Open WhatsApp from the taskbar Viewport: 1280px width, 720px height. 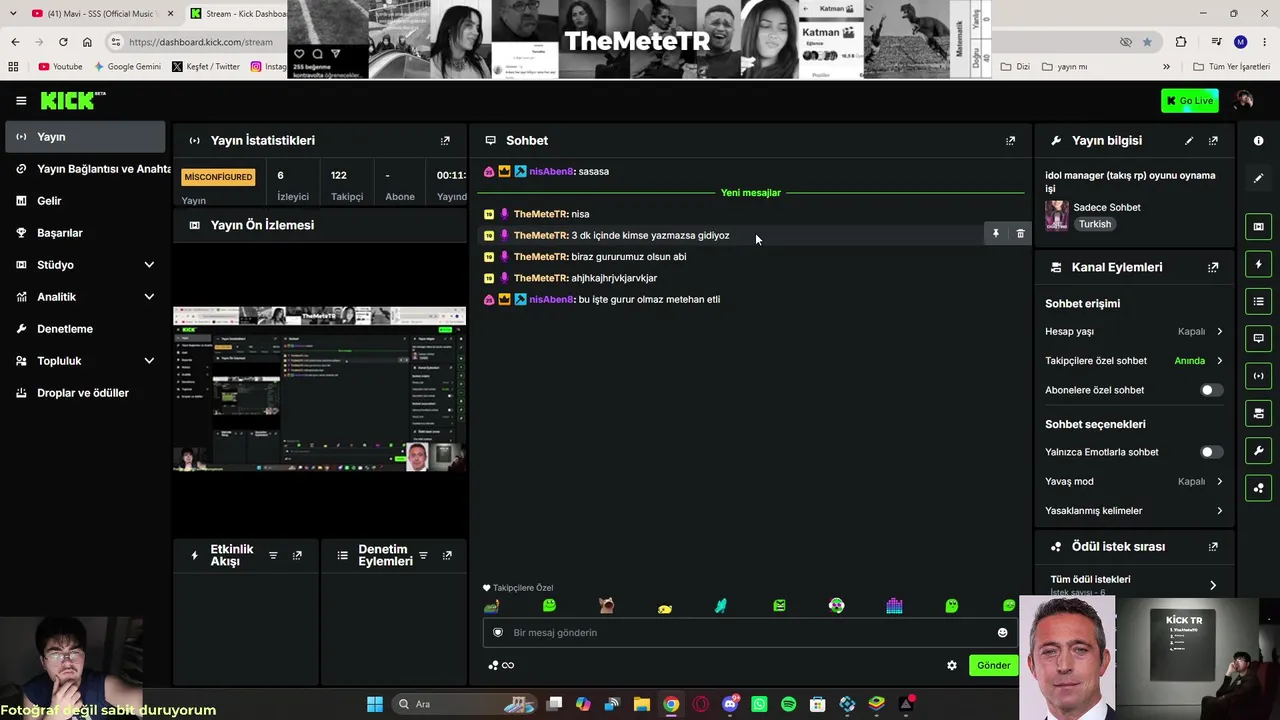[759, 704]
